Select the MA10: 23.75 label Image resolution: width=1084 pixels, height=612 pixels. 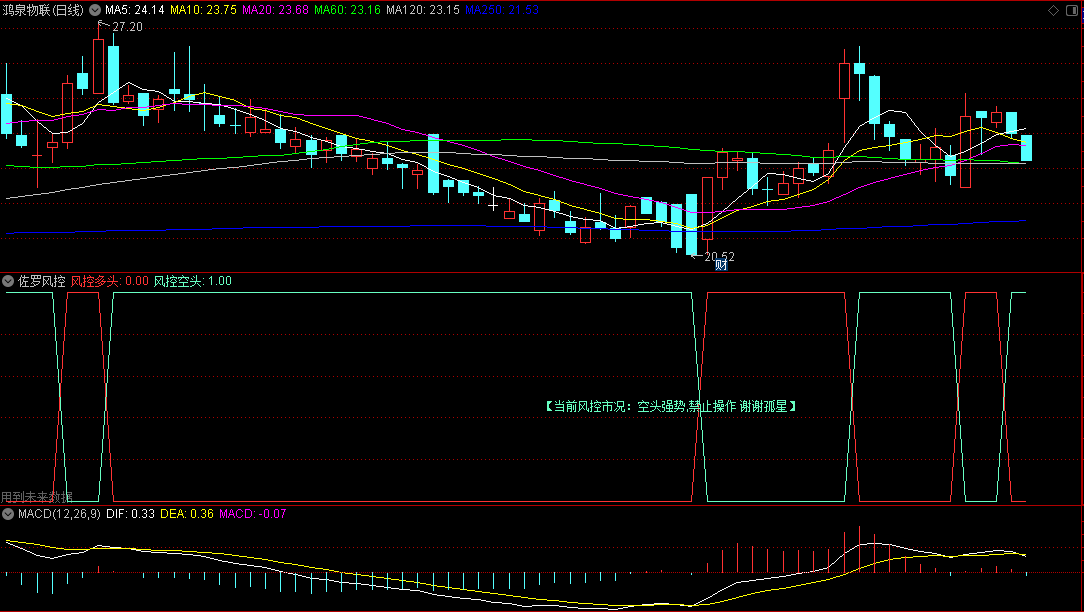tap(203, 10)
